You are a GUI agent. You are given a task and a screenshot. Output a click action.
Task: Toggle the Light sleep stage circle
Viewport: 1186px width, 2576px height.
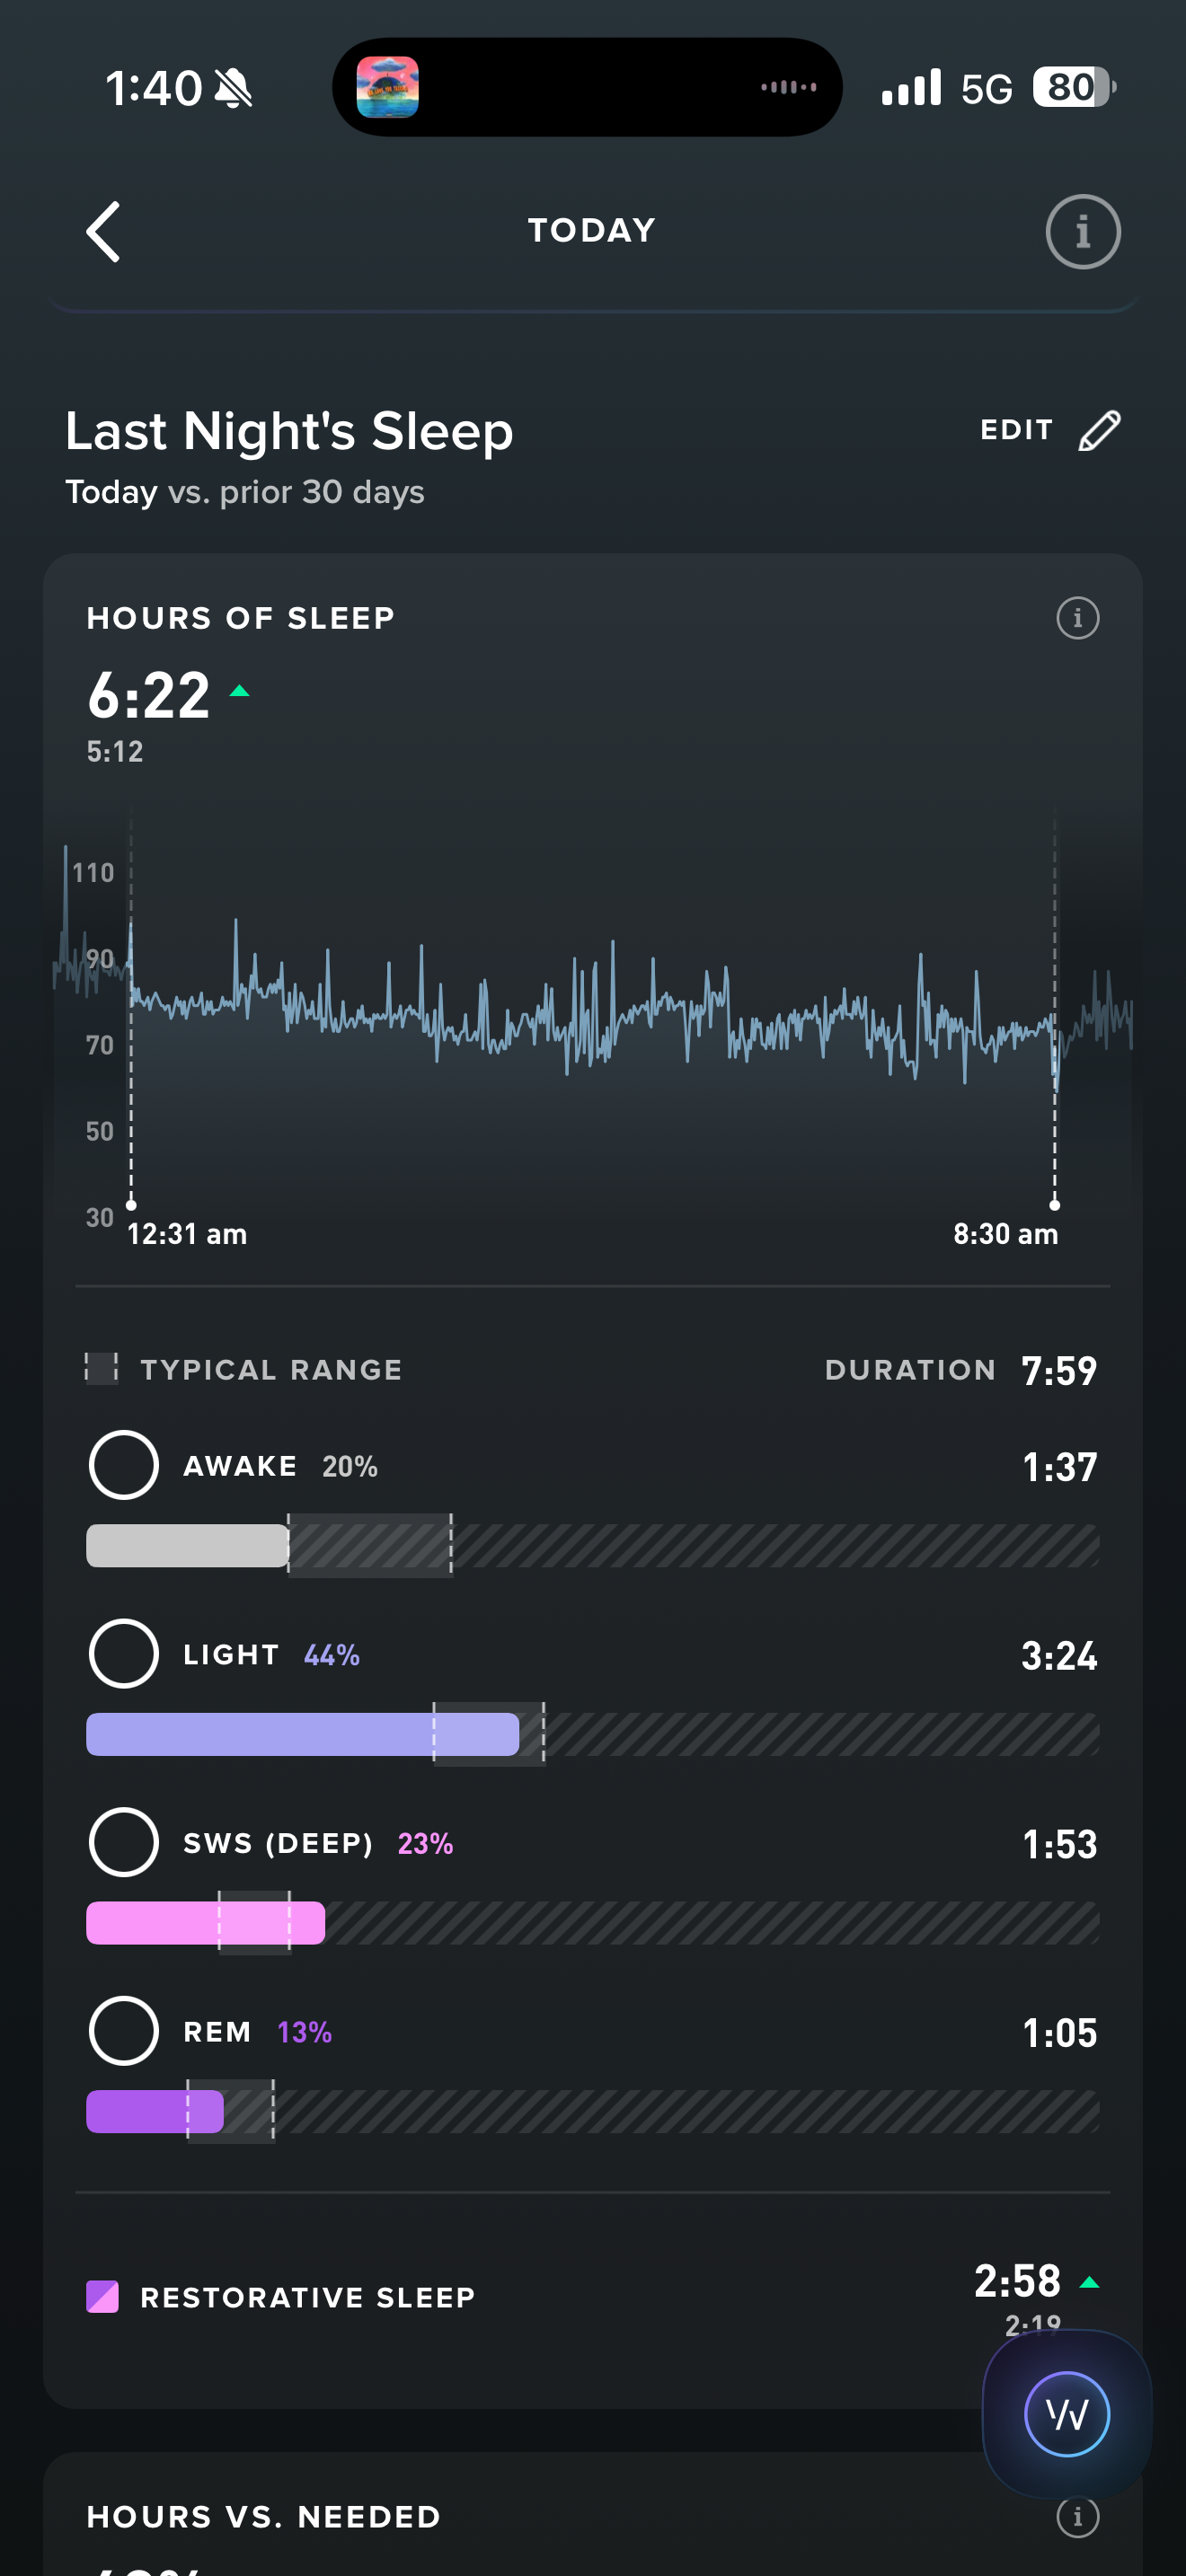click(x=124, y=1654)
